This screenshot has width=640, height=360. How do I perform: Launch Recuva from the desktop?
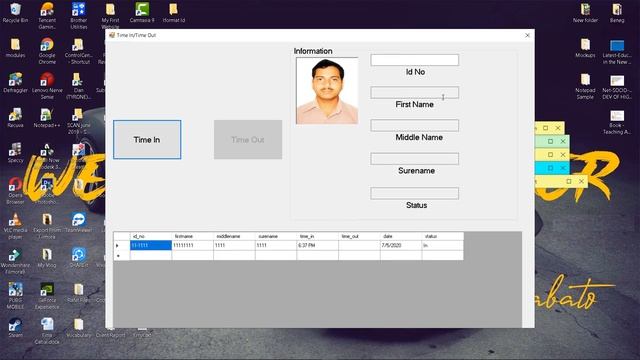16,118
